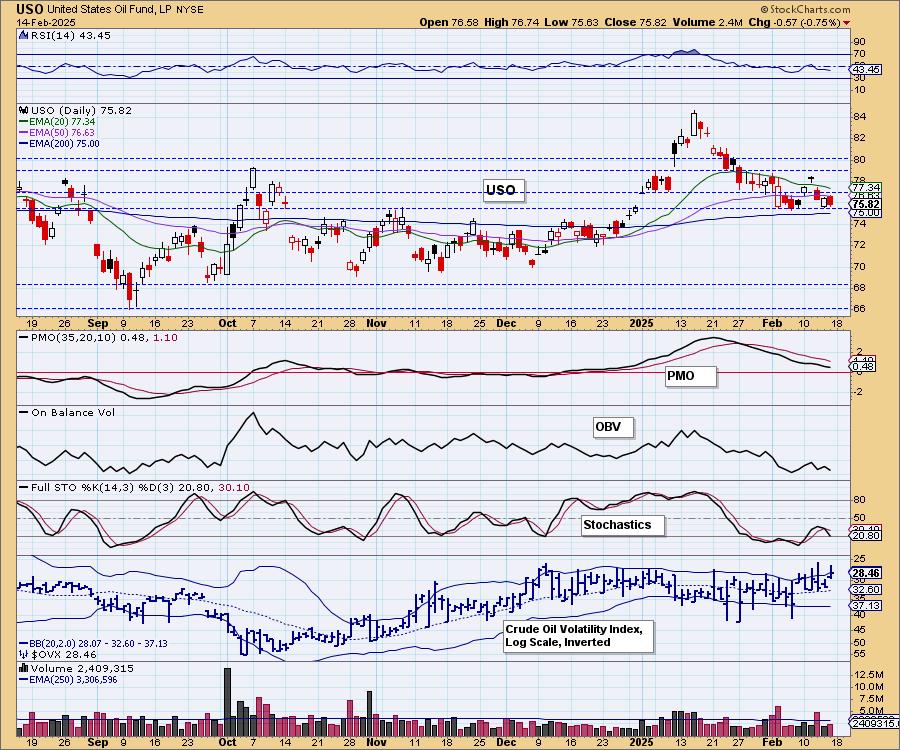Click the EMA(200) 75.00 legend entry
Image resolution: width=900 pixels, height=750 pixels.
(x=59, y=143)
